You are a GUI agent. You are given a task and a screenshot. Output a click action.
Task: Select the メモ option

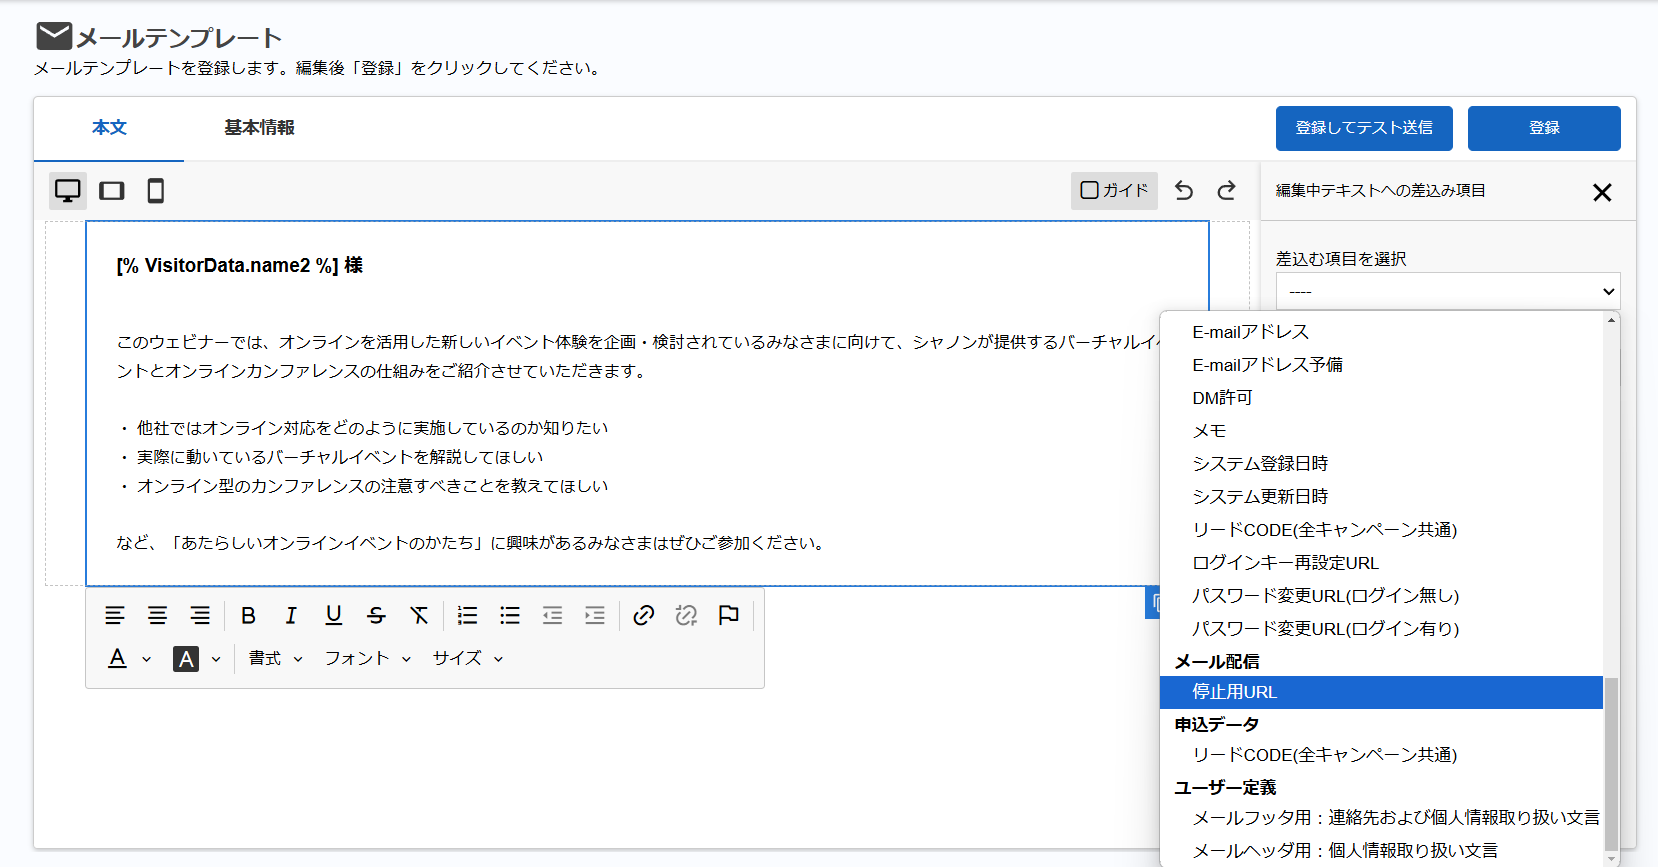(1381, 431)
